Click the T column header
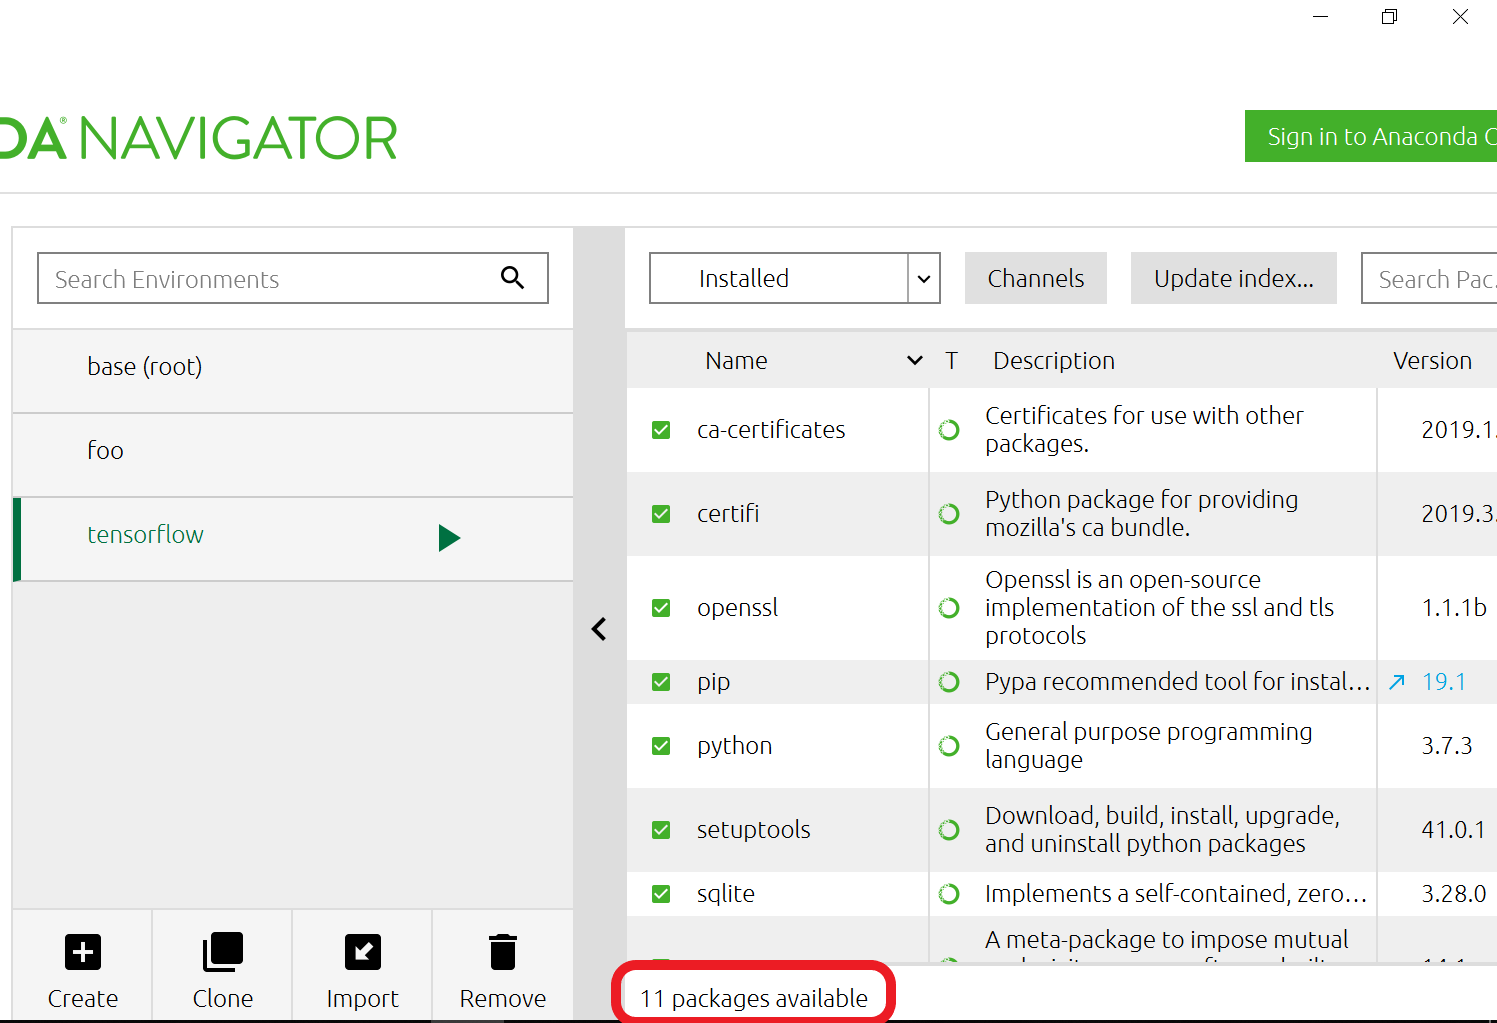1497x1023 pixels. [x=952, y=360]
